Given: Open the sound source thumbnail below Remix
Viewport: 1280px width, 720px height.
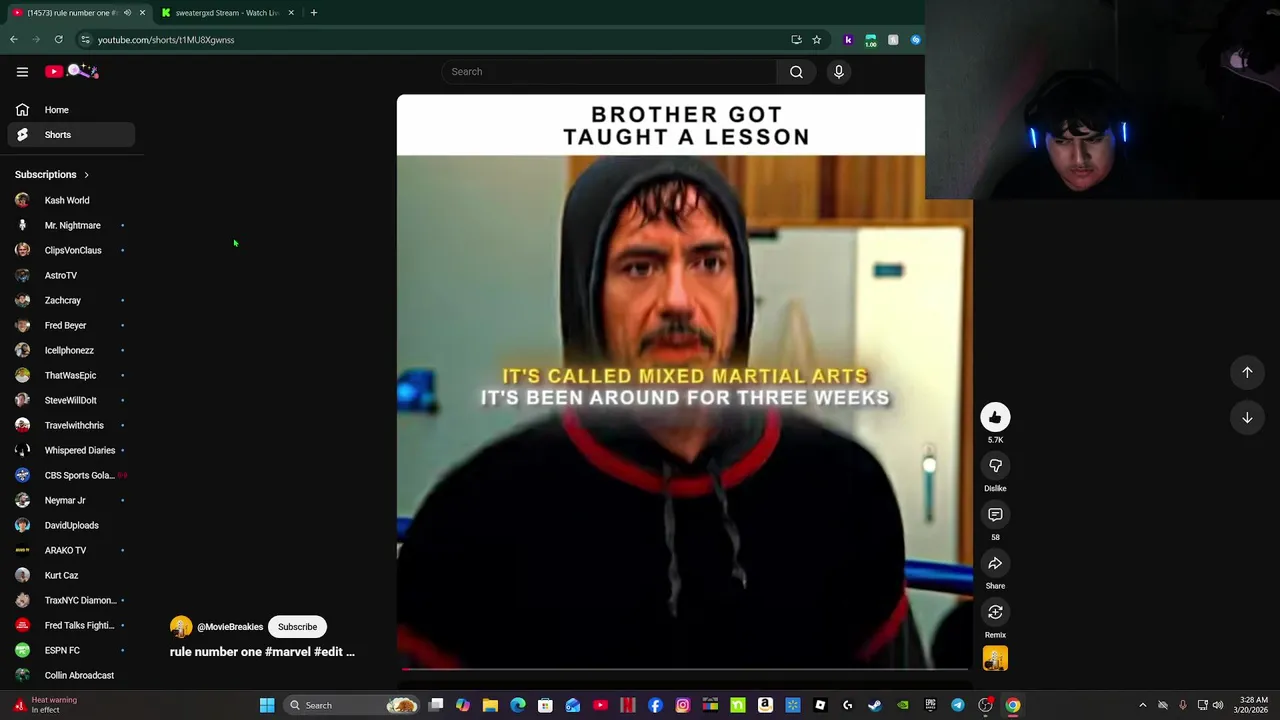Looking at the screenshot, I should pyautogui.click(x=995, y=658).
